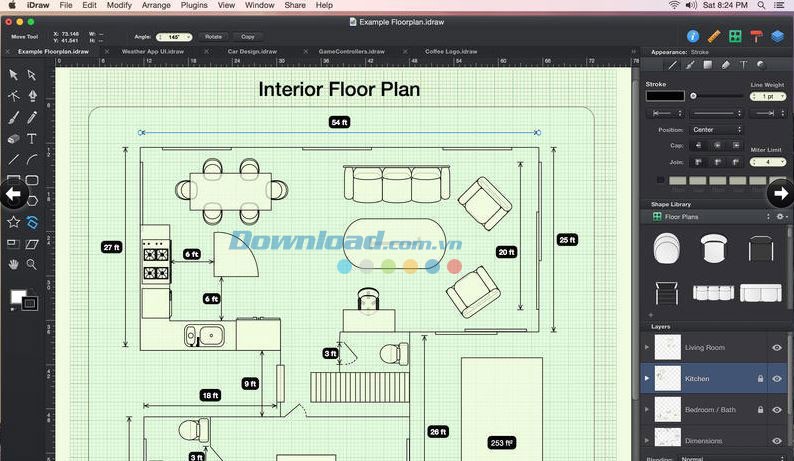This screenshot has width=794, height=461.
Task: Pick the Eraser tool
Action: click(x=13, y=139)
